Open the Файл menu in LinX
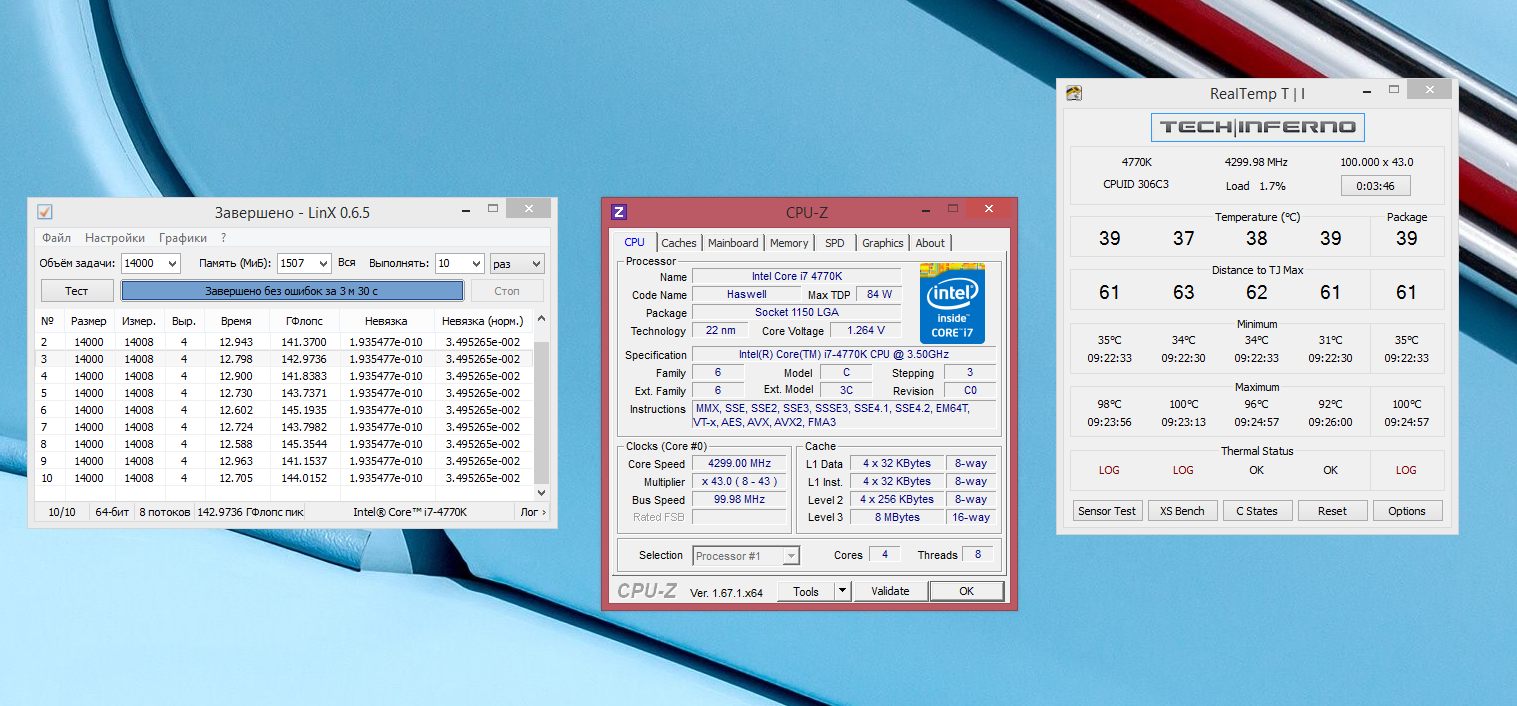The image size is (1517, 706). click(x=56, y=238)
